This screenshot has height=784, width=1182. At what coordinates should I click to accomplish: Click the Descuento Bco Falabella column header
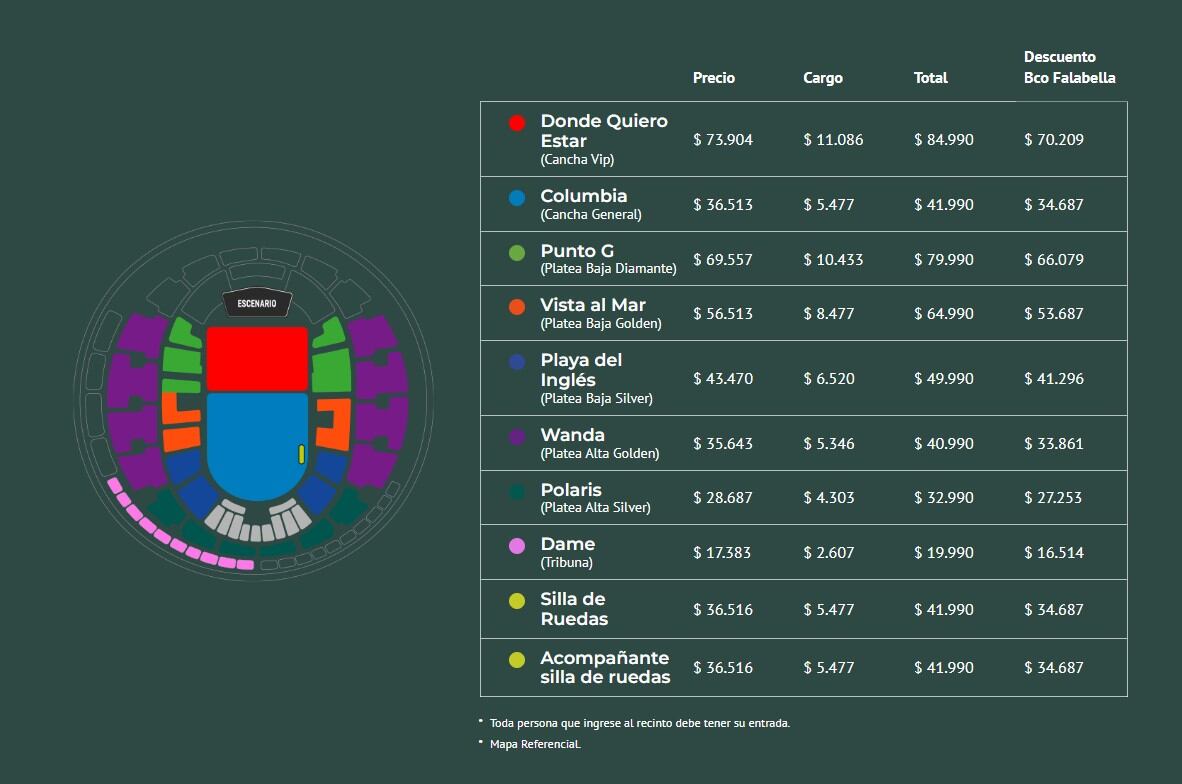pyautogui.click(x=1069, y=67)
